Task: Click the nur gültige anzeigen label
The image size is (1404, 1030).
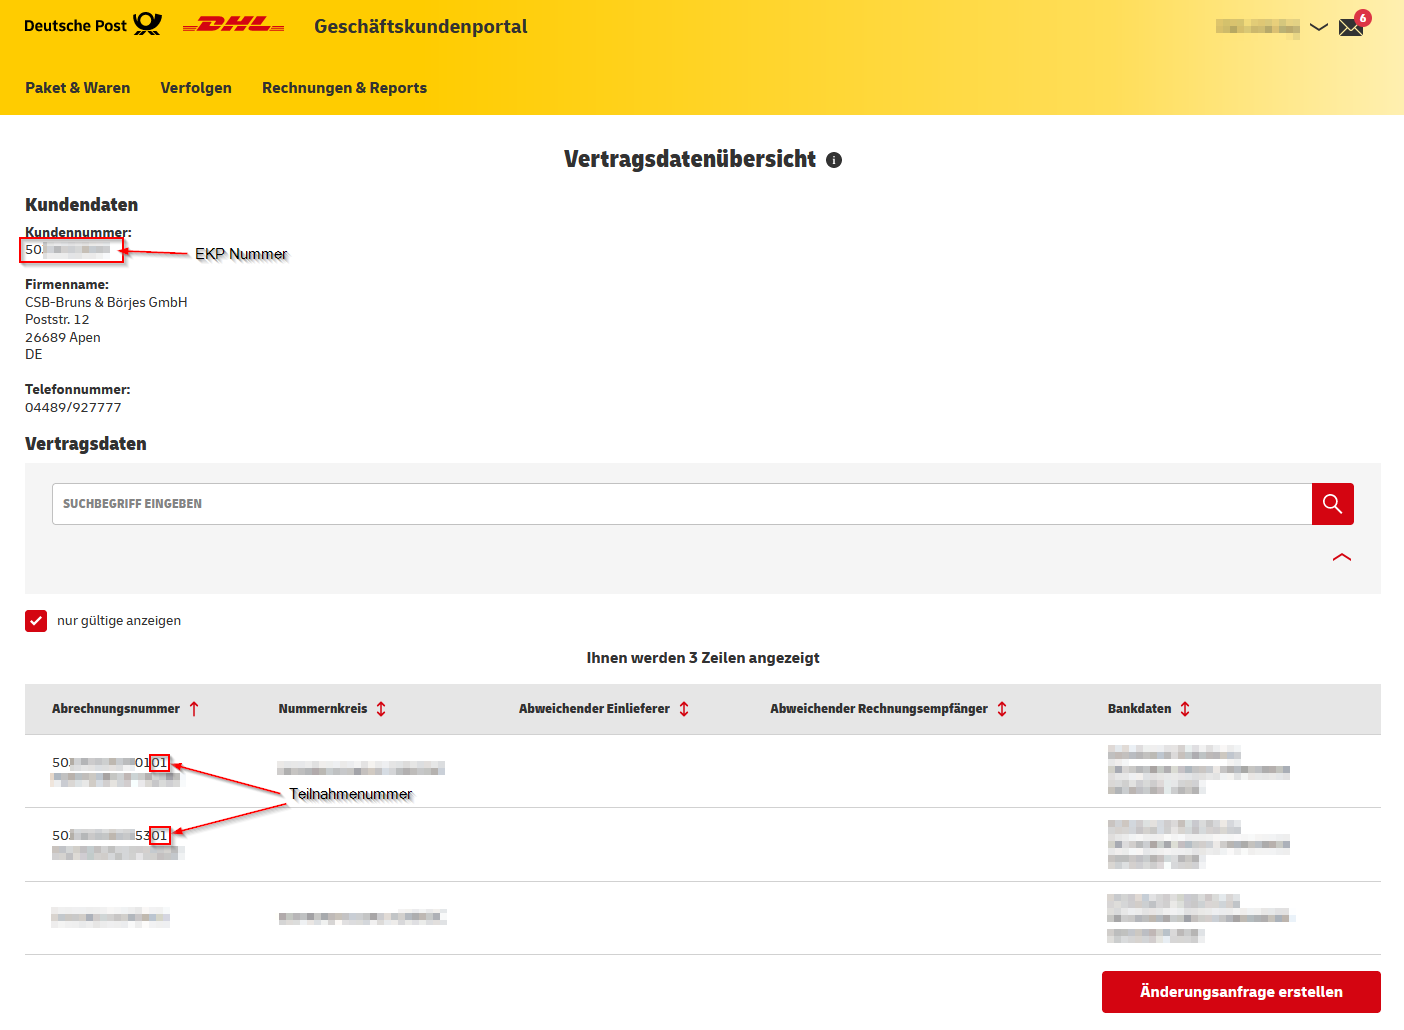Action: pyautogui.click(x=119, y=621)
